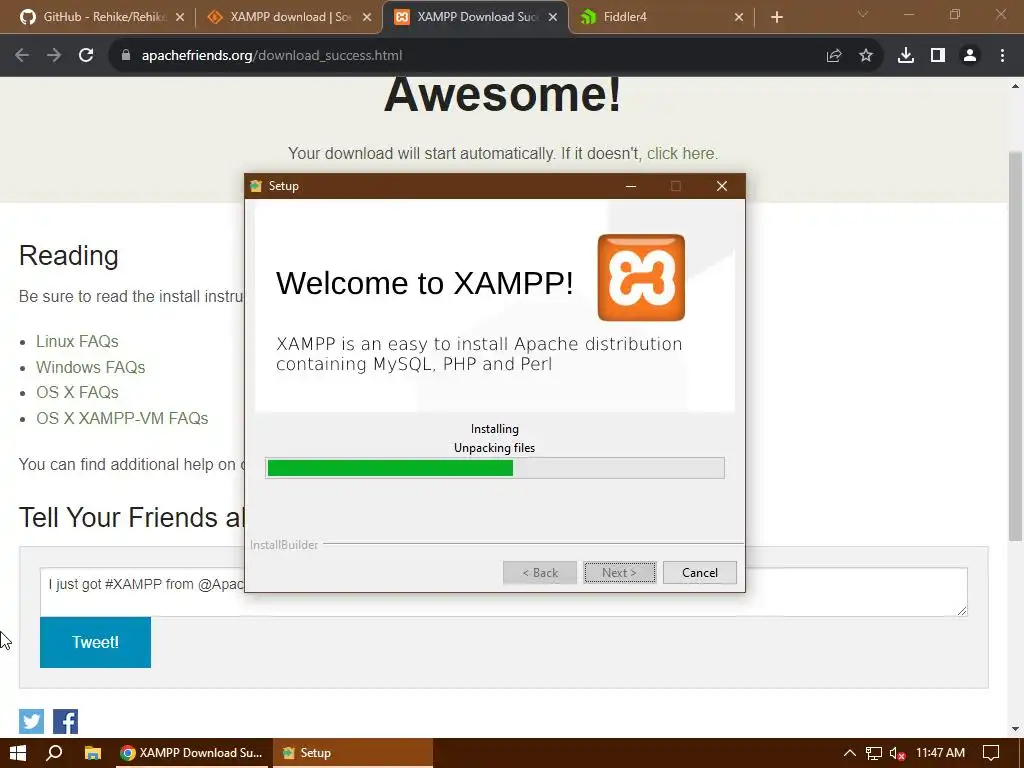Click the tweet text box
This screenshot has width=1024, height=768.
click(504, 592)
